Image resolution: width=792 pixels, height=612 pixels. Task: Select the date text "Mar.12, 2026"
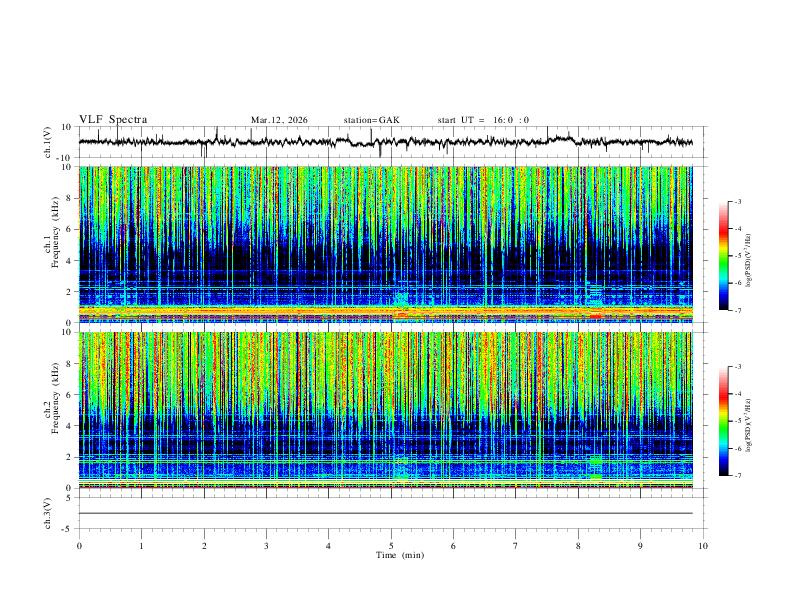279,120
